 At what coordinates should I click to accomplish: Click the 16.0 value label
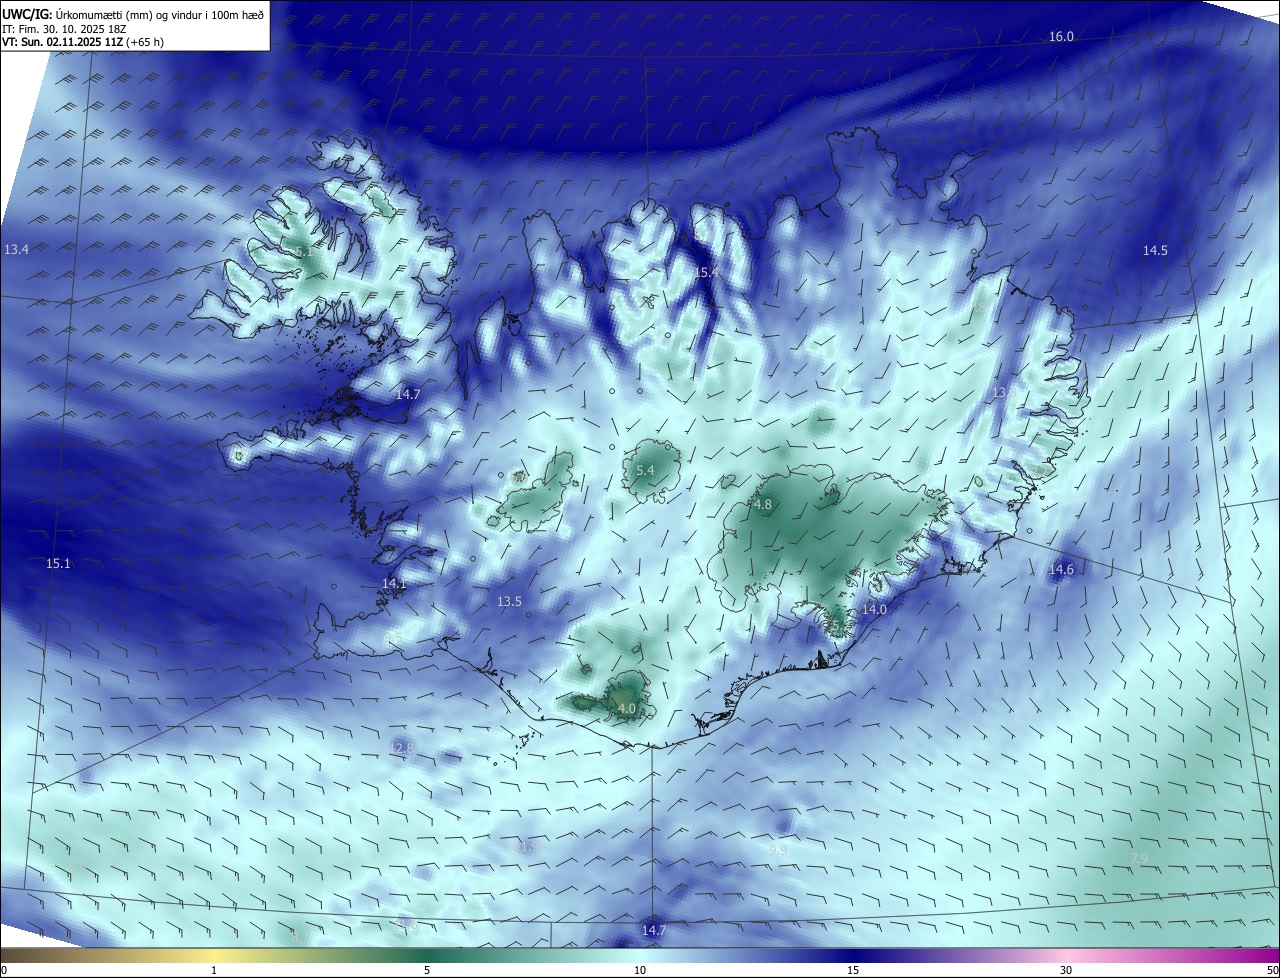tap(1061, 37)
